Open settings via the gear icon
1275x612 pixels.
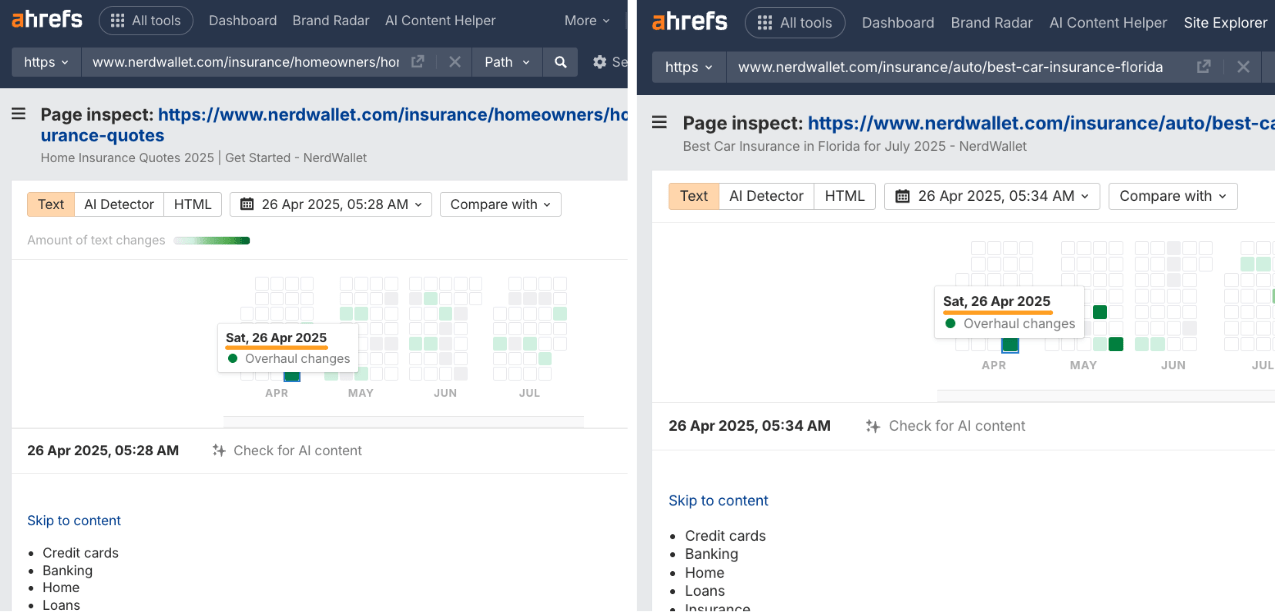click(602, 61)
